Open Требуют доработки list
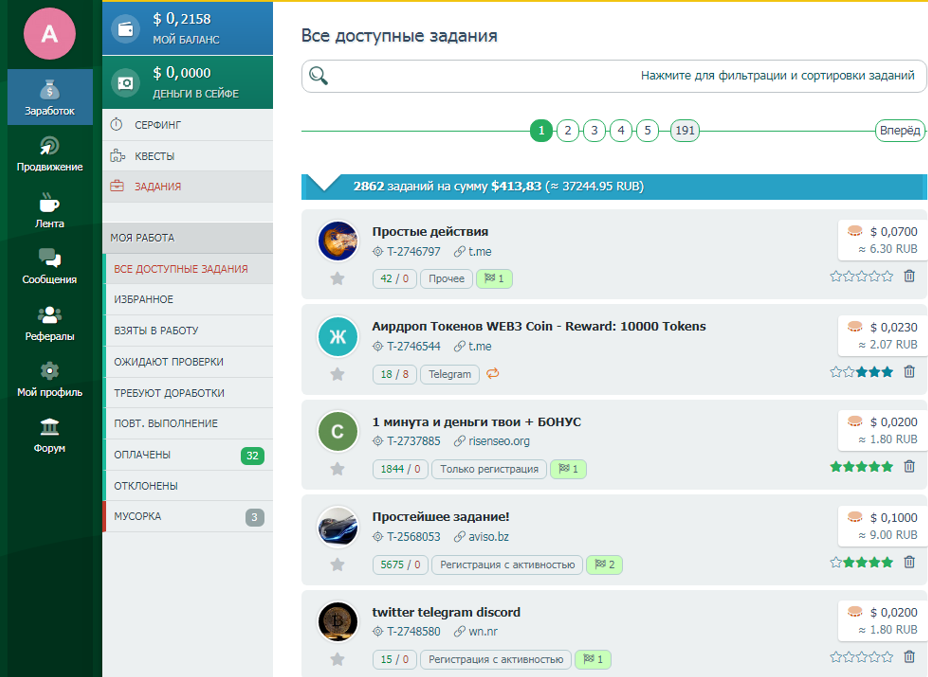The width and height of the screenshot is (928, 677). pyautogui.click(x=189, y=393)
